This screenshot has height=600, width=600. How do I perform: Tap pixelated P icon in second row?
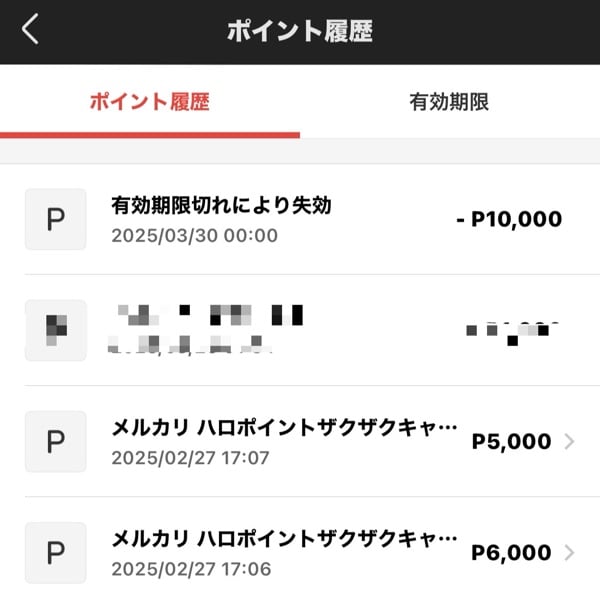click(x=55, y=330)
